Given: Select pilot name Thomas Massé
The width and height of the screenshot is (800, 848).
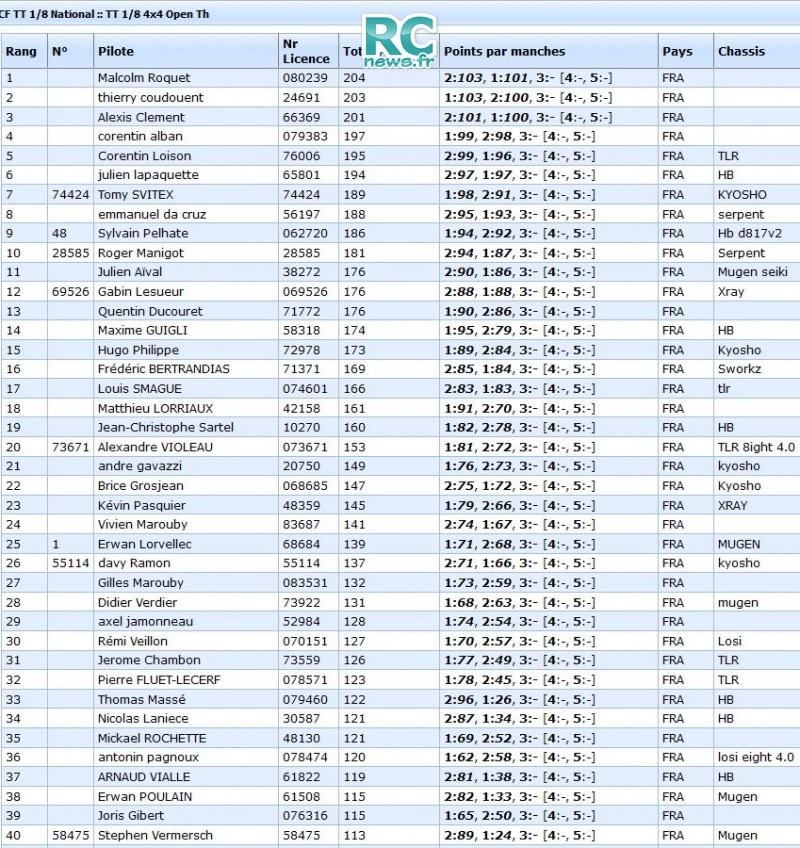Looking at the screenshot, I should [x=142, y=700].
